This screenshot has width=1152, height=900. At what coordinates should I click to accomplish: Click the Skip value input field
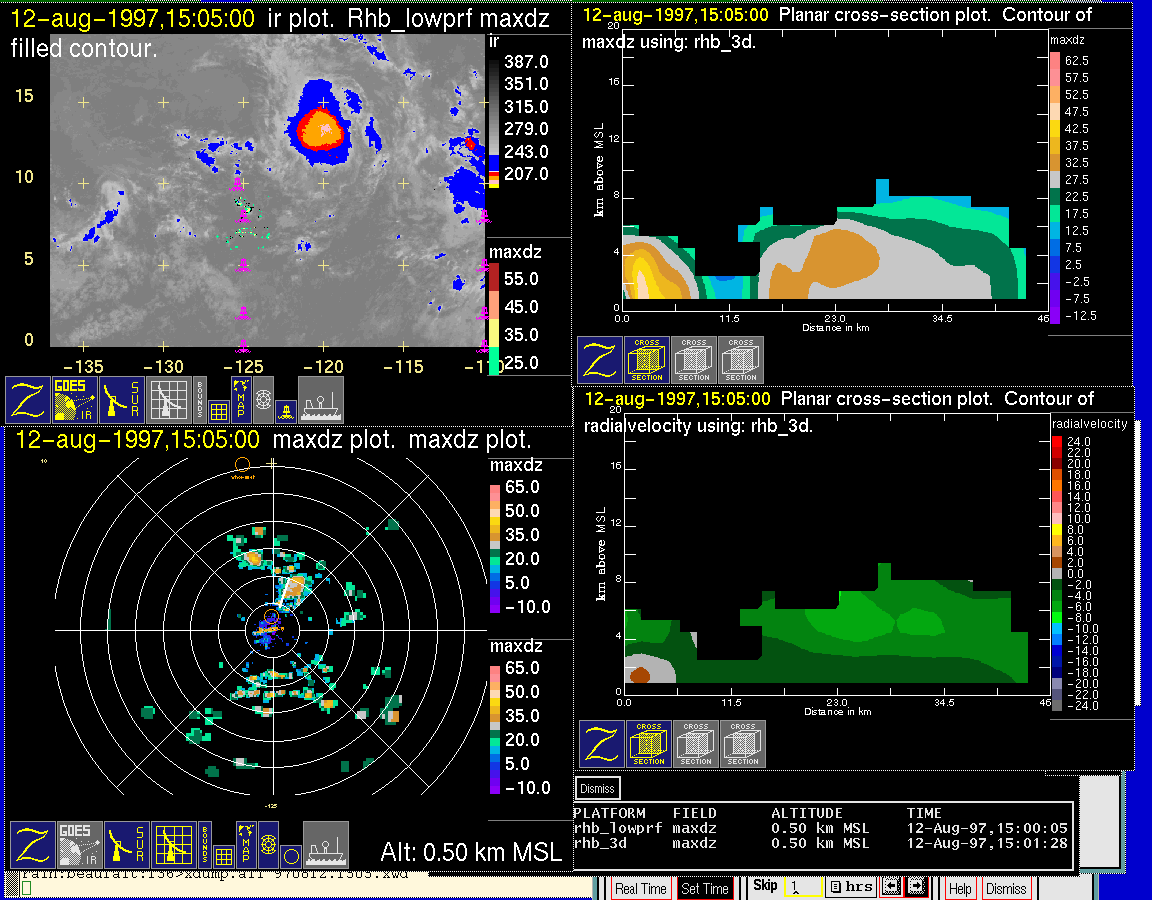point(802,887)
